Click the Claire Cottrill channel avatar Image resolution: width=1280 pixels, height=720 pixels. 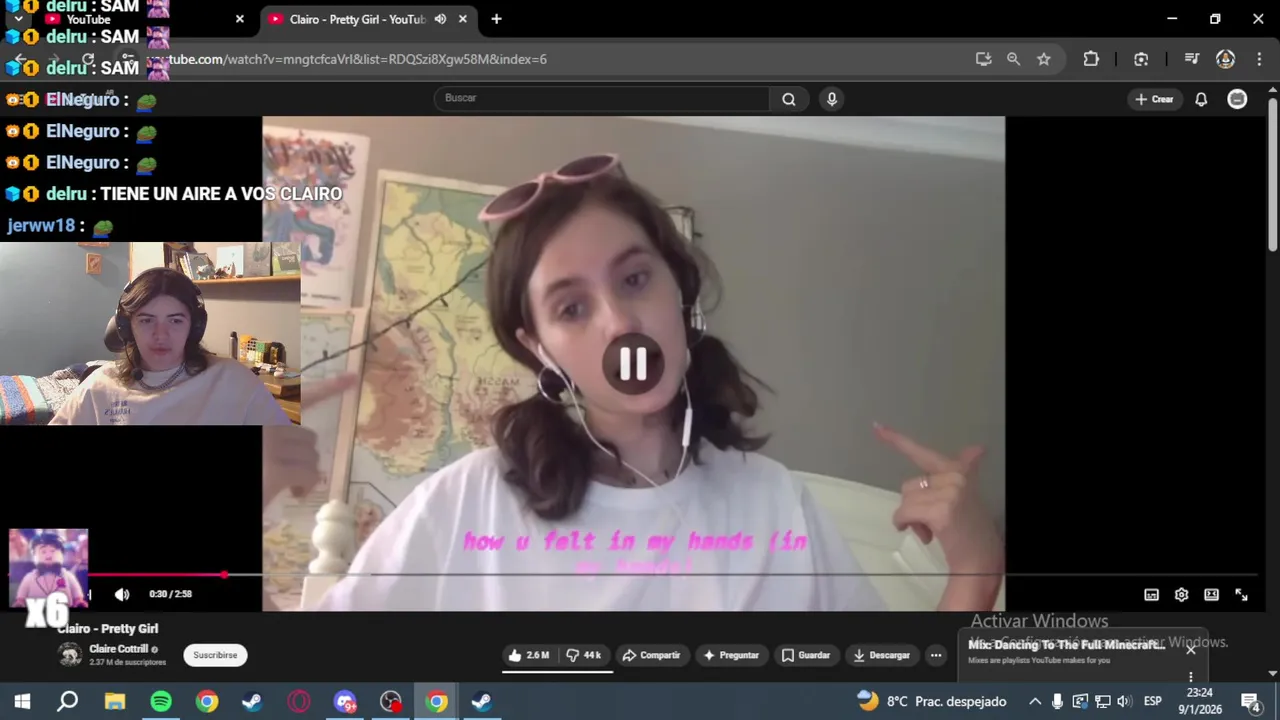click(x=70, y=655)
